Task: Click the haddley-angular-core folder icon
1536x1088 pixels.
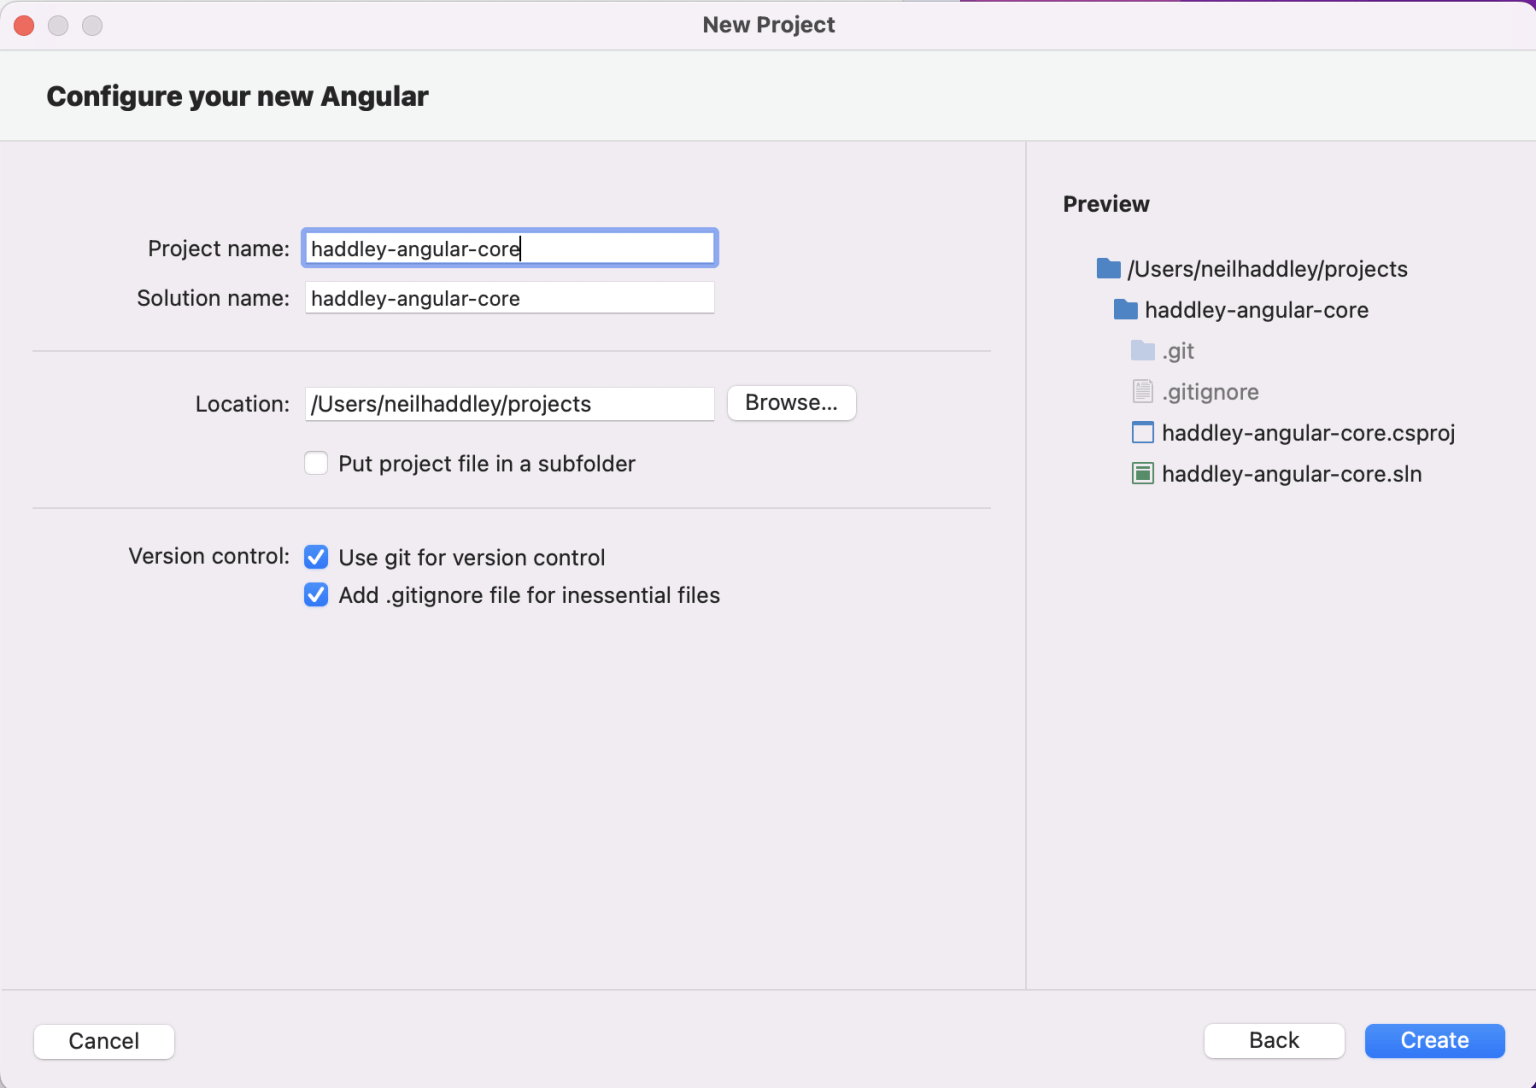Action: [1125, 309]
